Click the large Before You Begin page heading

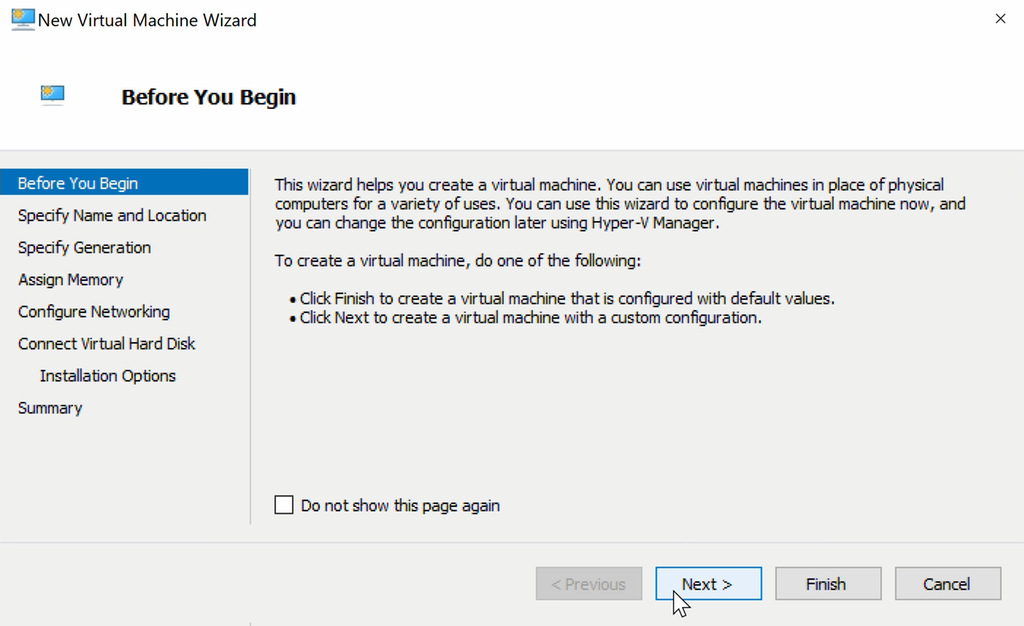click(x=208, y=97)
